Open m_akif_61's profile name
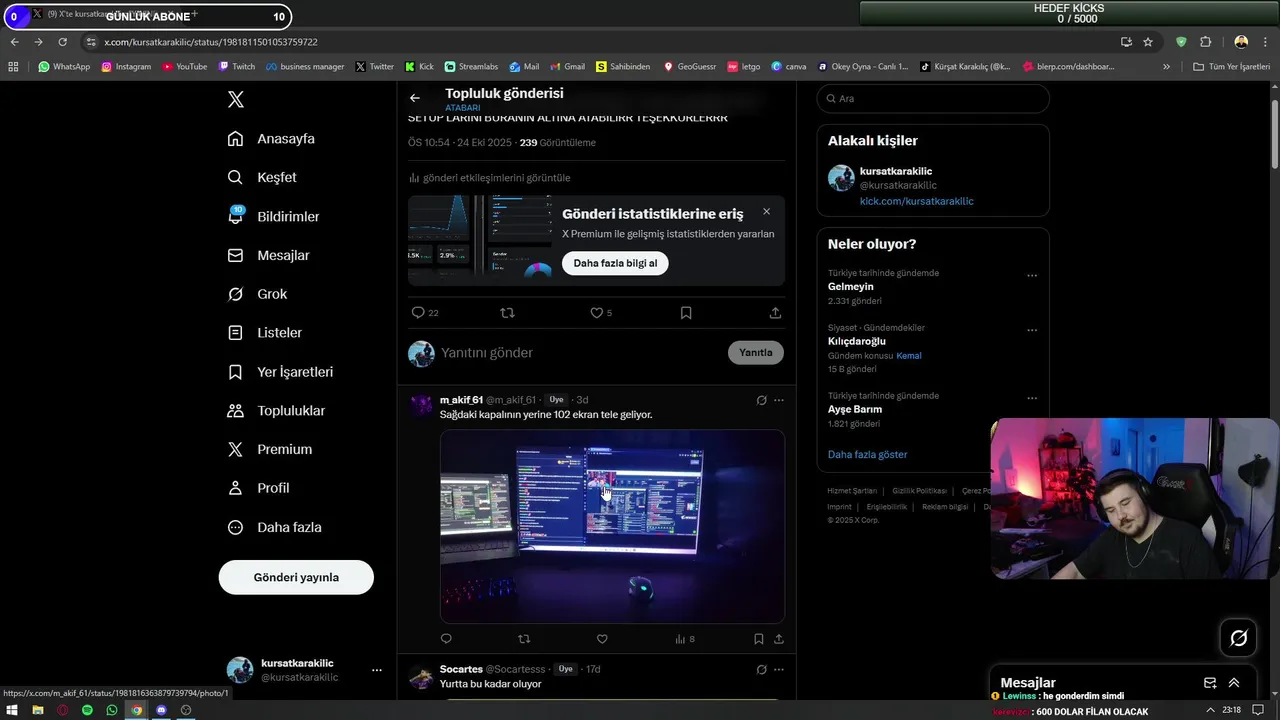Viewport: 1280px width, 720px height. pyautogui.click(x=461, y=400)
